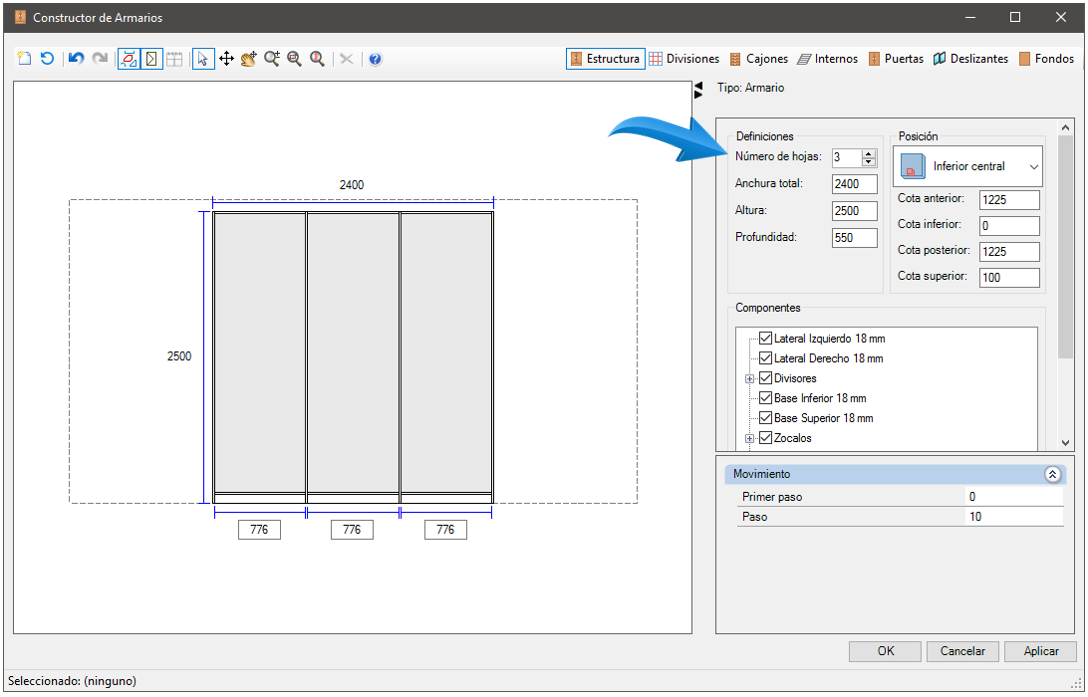
Task: Click the right-pointing panel arrow
Action: 699,94
